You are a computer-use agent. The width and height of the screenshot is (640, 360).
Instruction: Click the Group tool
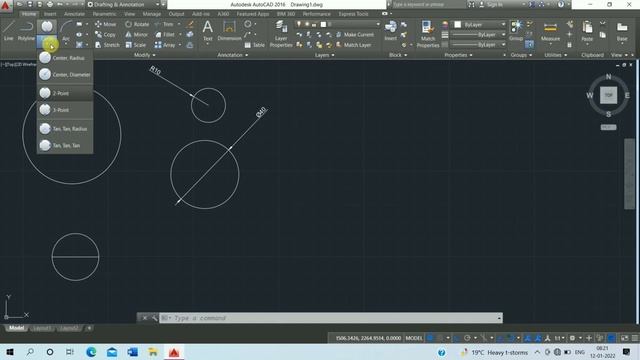pos(516,31)
